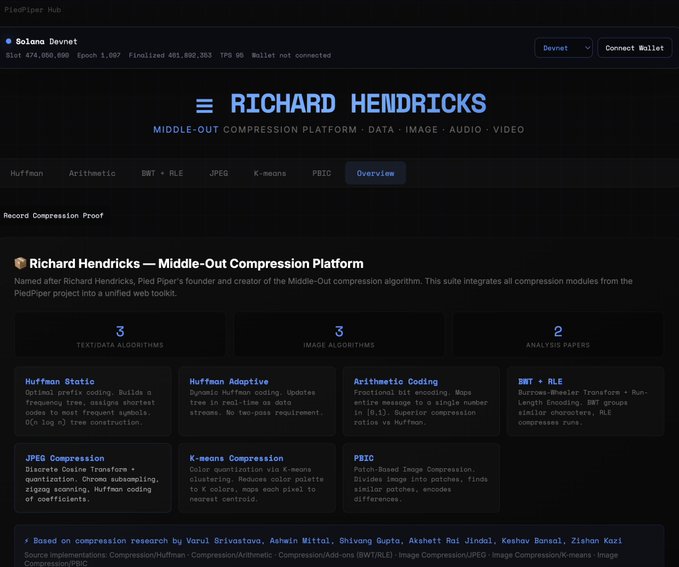Click the BWT + RLE card title
Screen dimensions: 679x567
(540, 382)
